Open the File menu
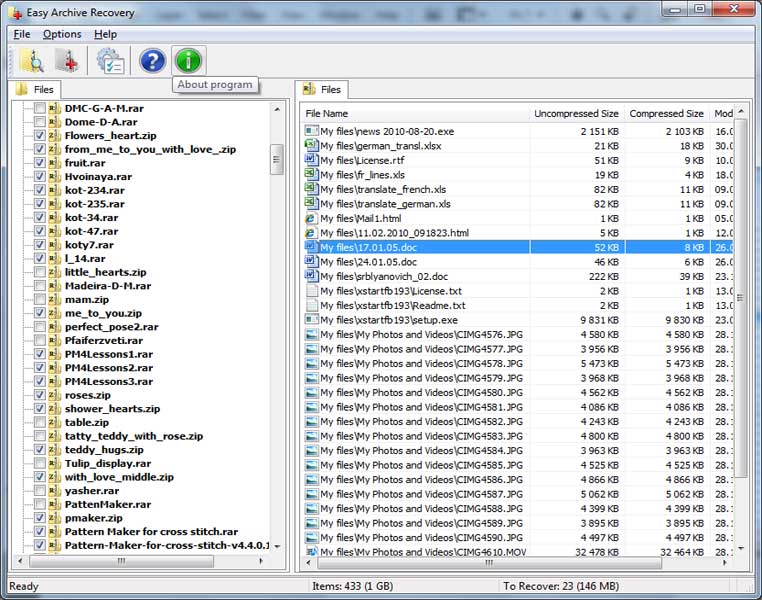 [21, 34]
